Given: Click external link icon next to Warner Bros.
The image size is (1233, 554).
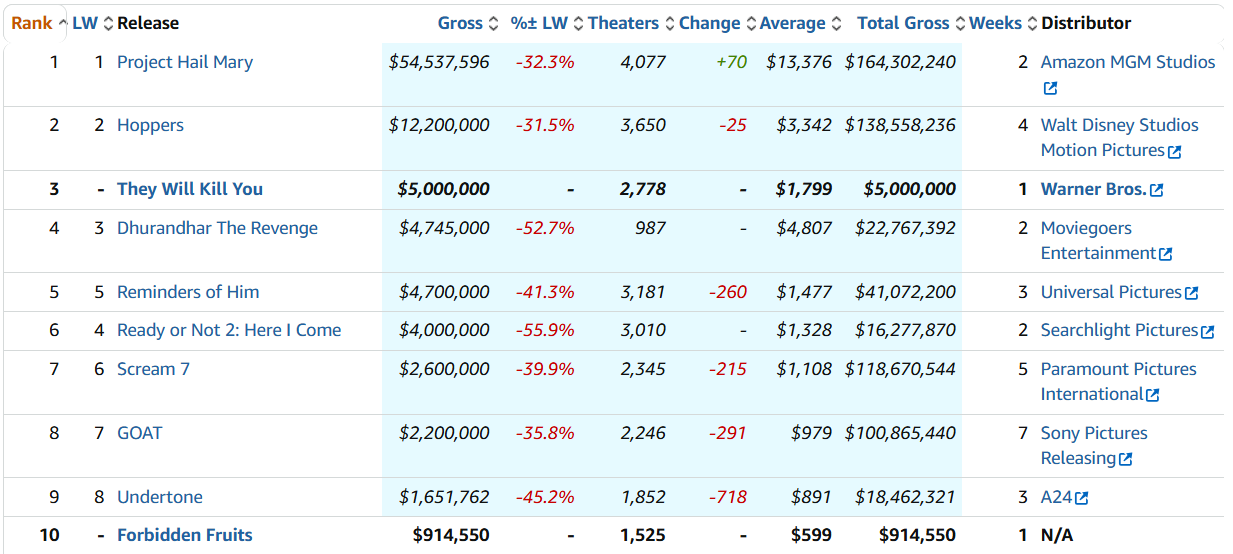Looking at the screenshot, I should 1157,190.
